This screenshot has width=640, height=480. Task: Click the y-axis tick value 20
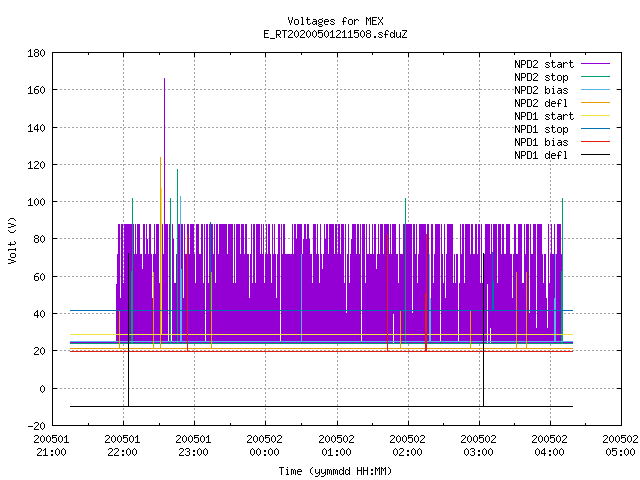click(x=39, y=351)
